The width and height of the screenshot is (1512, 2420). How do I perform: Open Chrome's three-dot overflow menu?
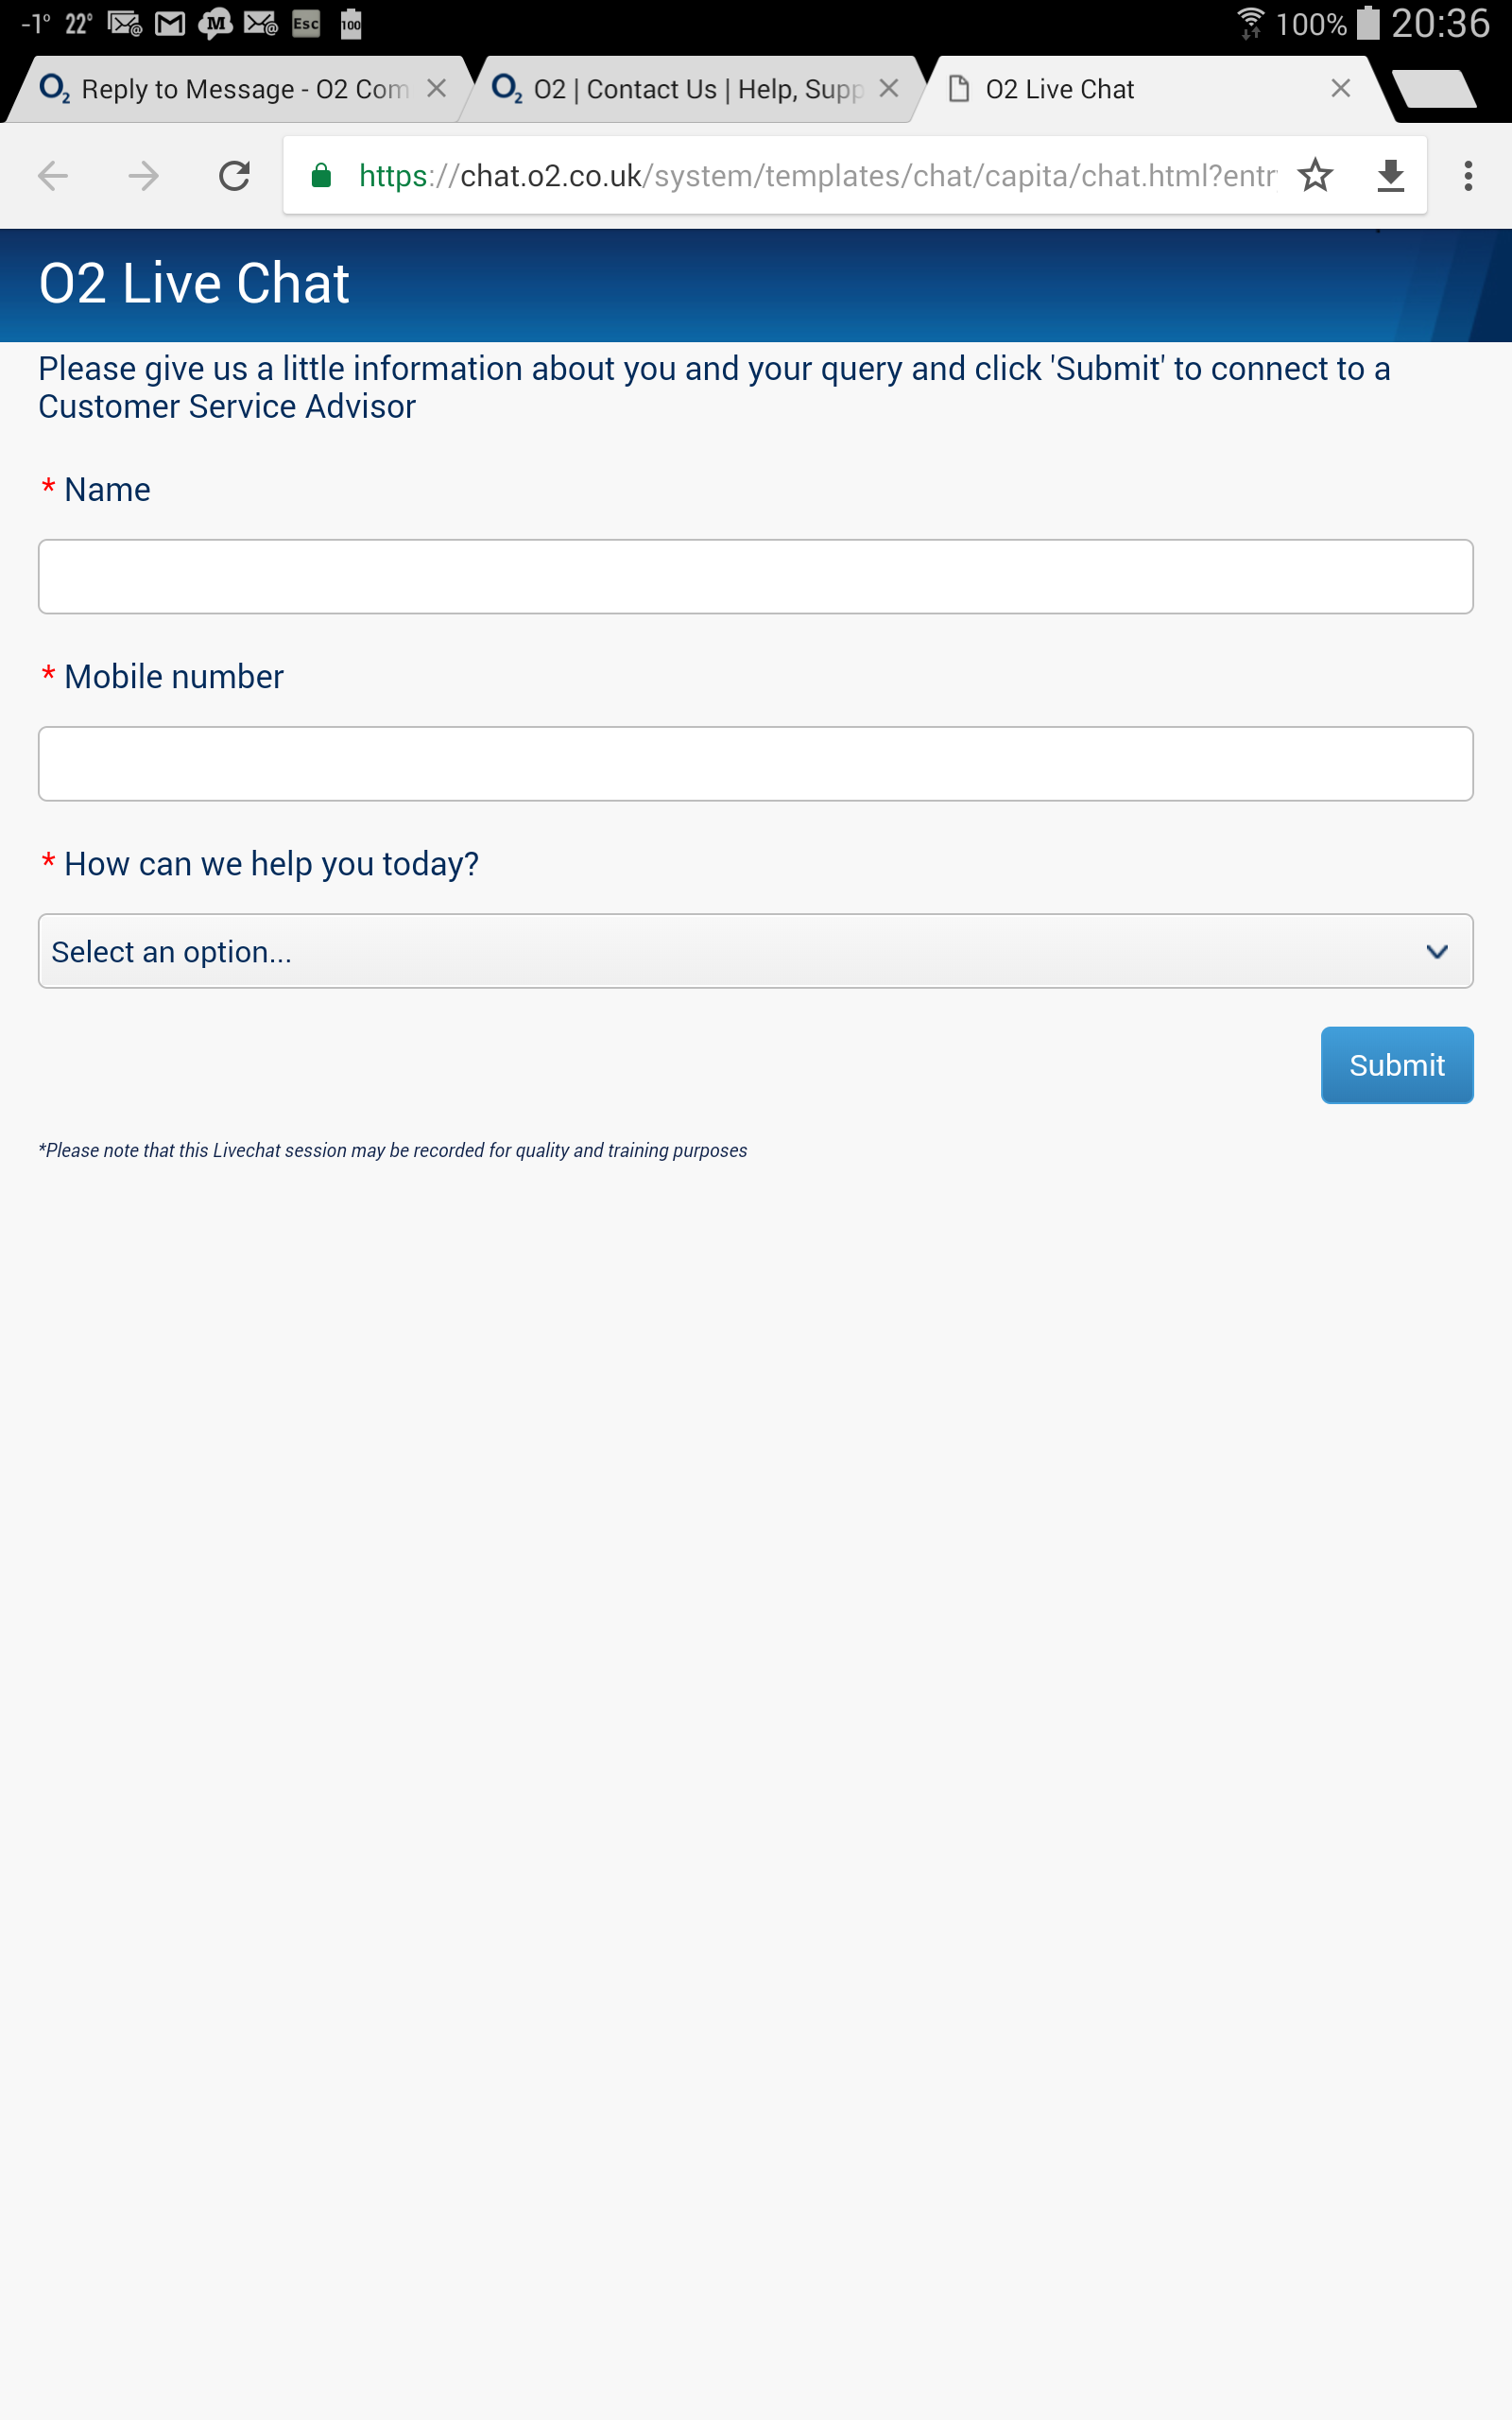1466,176
